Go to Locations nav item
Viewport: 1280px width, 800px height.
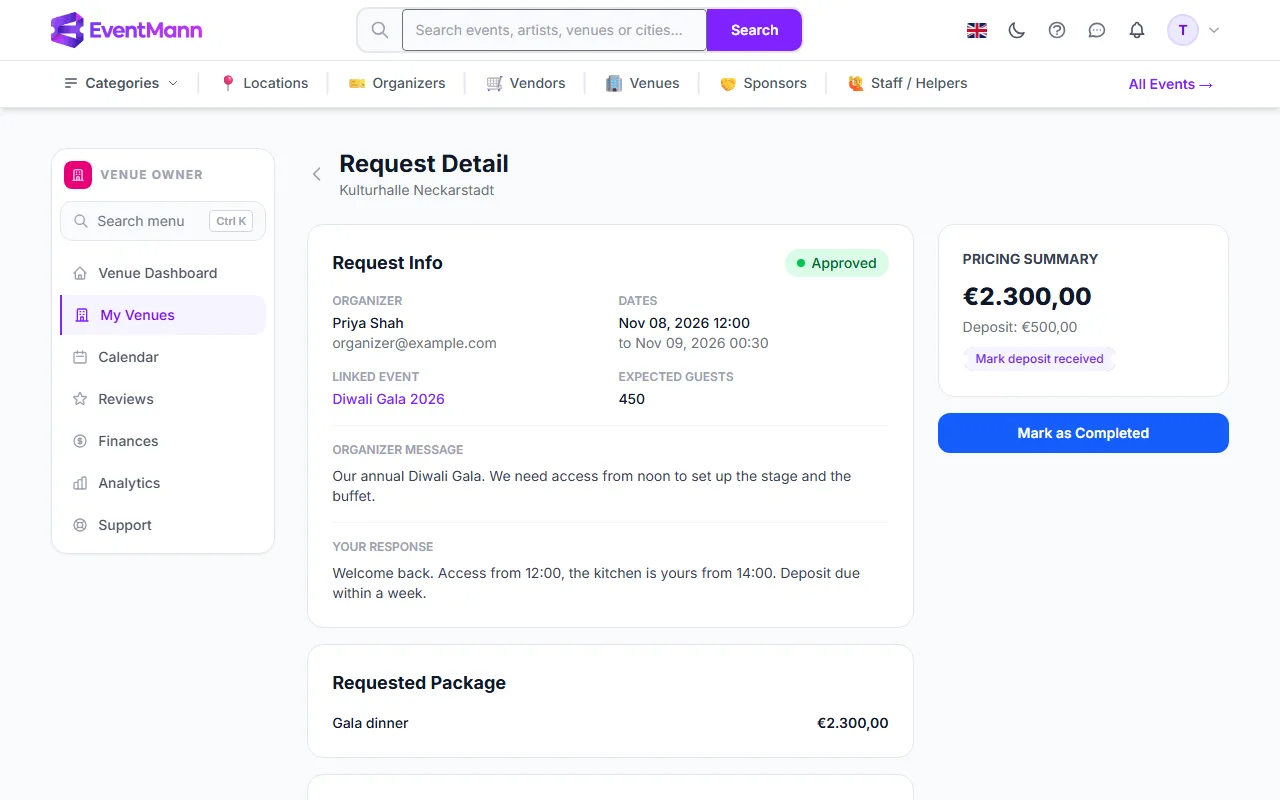(264, 83)
